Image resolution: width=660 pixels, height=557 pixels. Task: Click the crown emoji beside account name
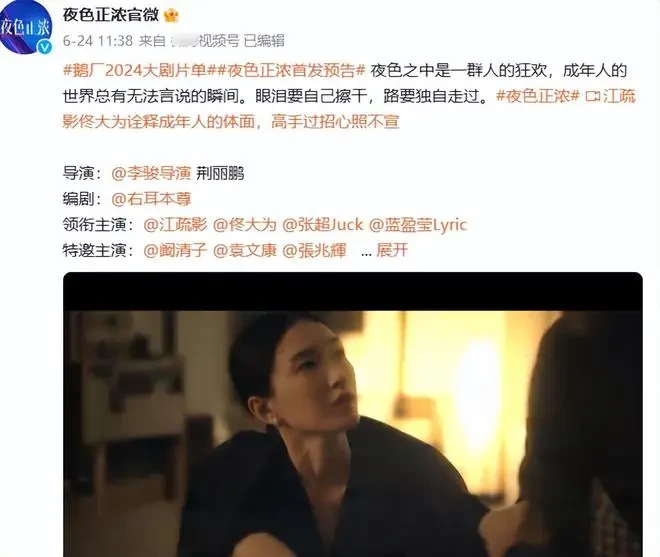pos(171,16)
